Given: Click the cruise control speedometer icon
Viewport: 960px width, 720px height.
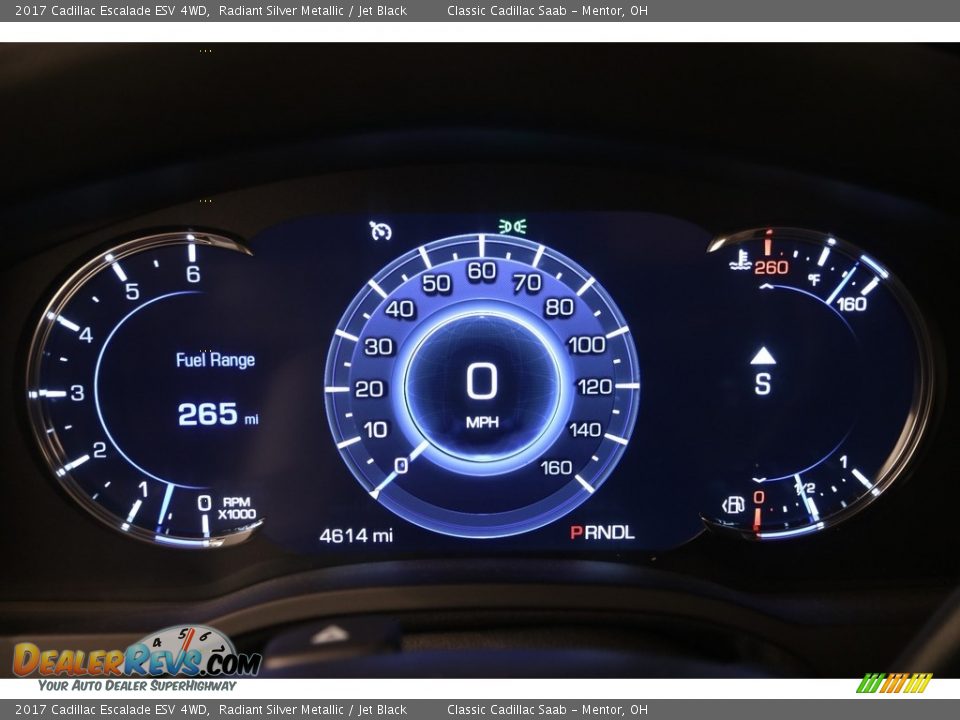Looking at the screenshot, I should point(381,231).
